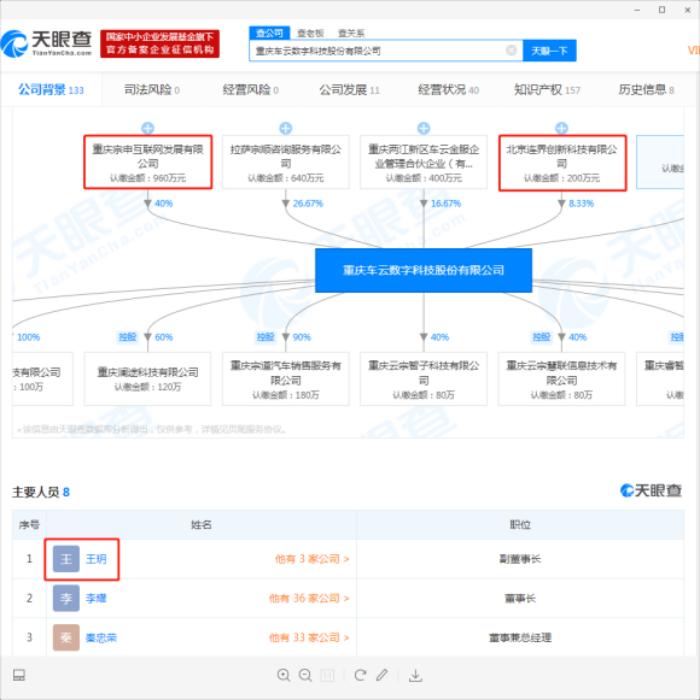This screenshot has height=700, width=700.
Task: Expand plus above 北京造界创新科技有限公司
Action: point(562,128)
